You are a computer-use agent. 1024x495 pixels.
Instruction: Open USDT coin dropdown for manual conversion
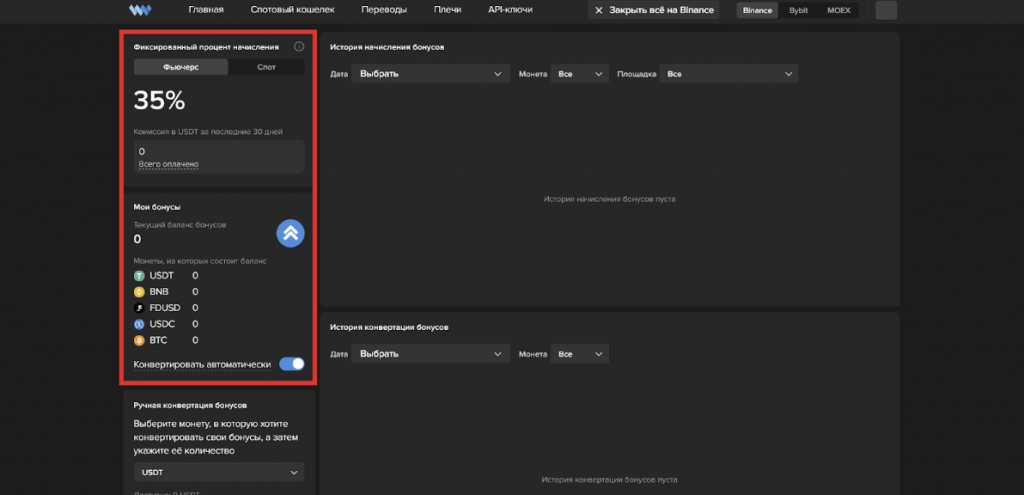pyautogui.click(x=219, y=472)
